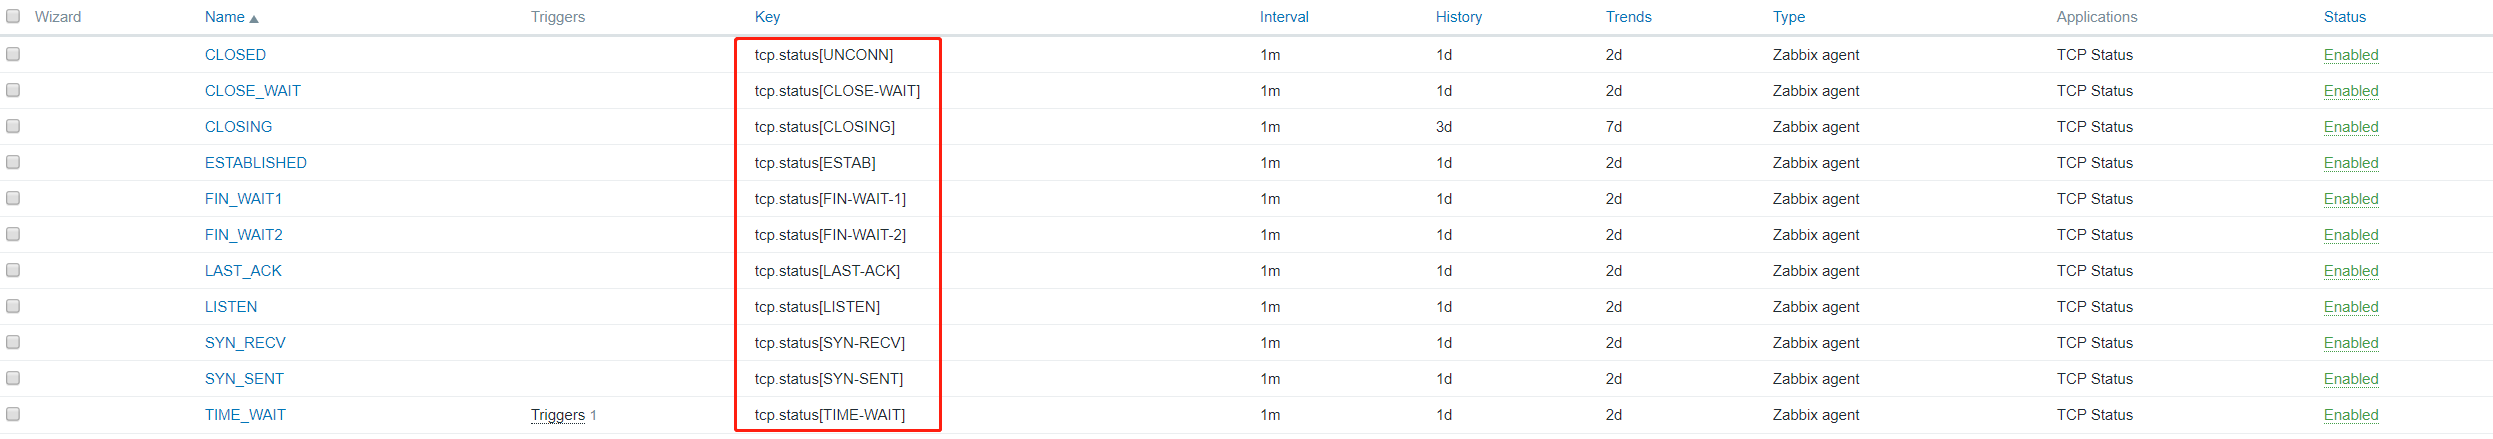Image resolution: width=2493 pixels, height=439 pixels.
Task: Open the CLOSING item configuration
Action: click(x=238, y=127)
